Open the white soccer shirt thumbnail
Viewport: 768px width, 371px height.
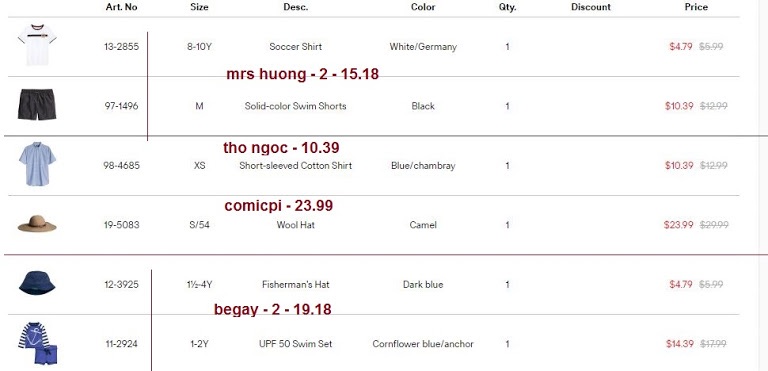(37, 45)
